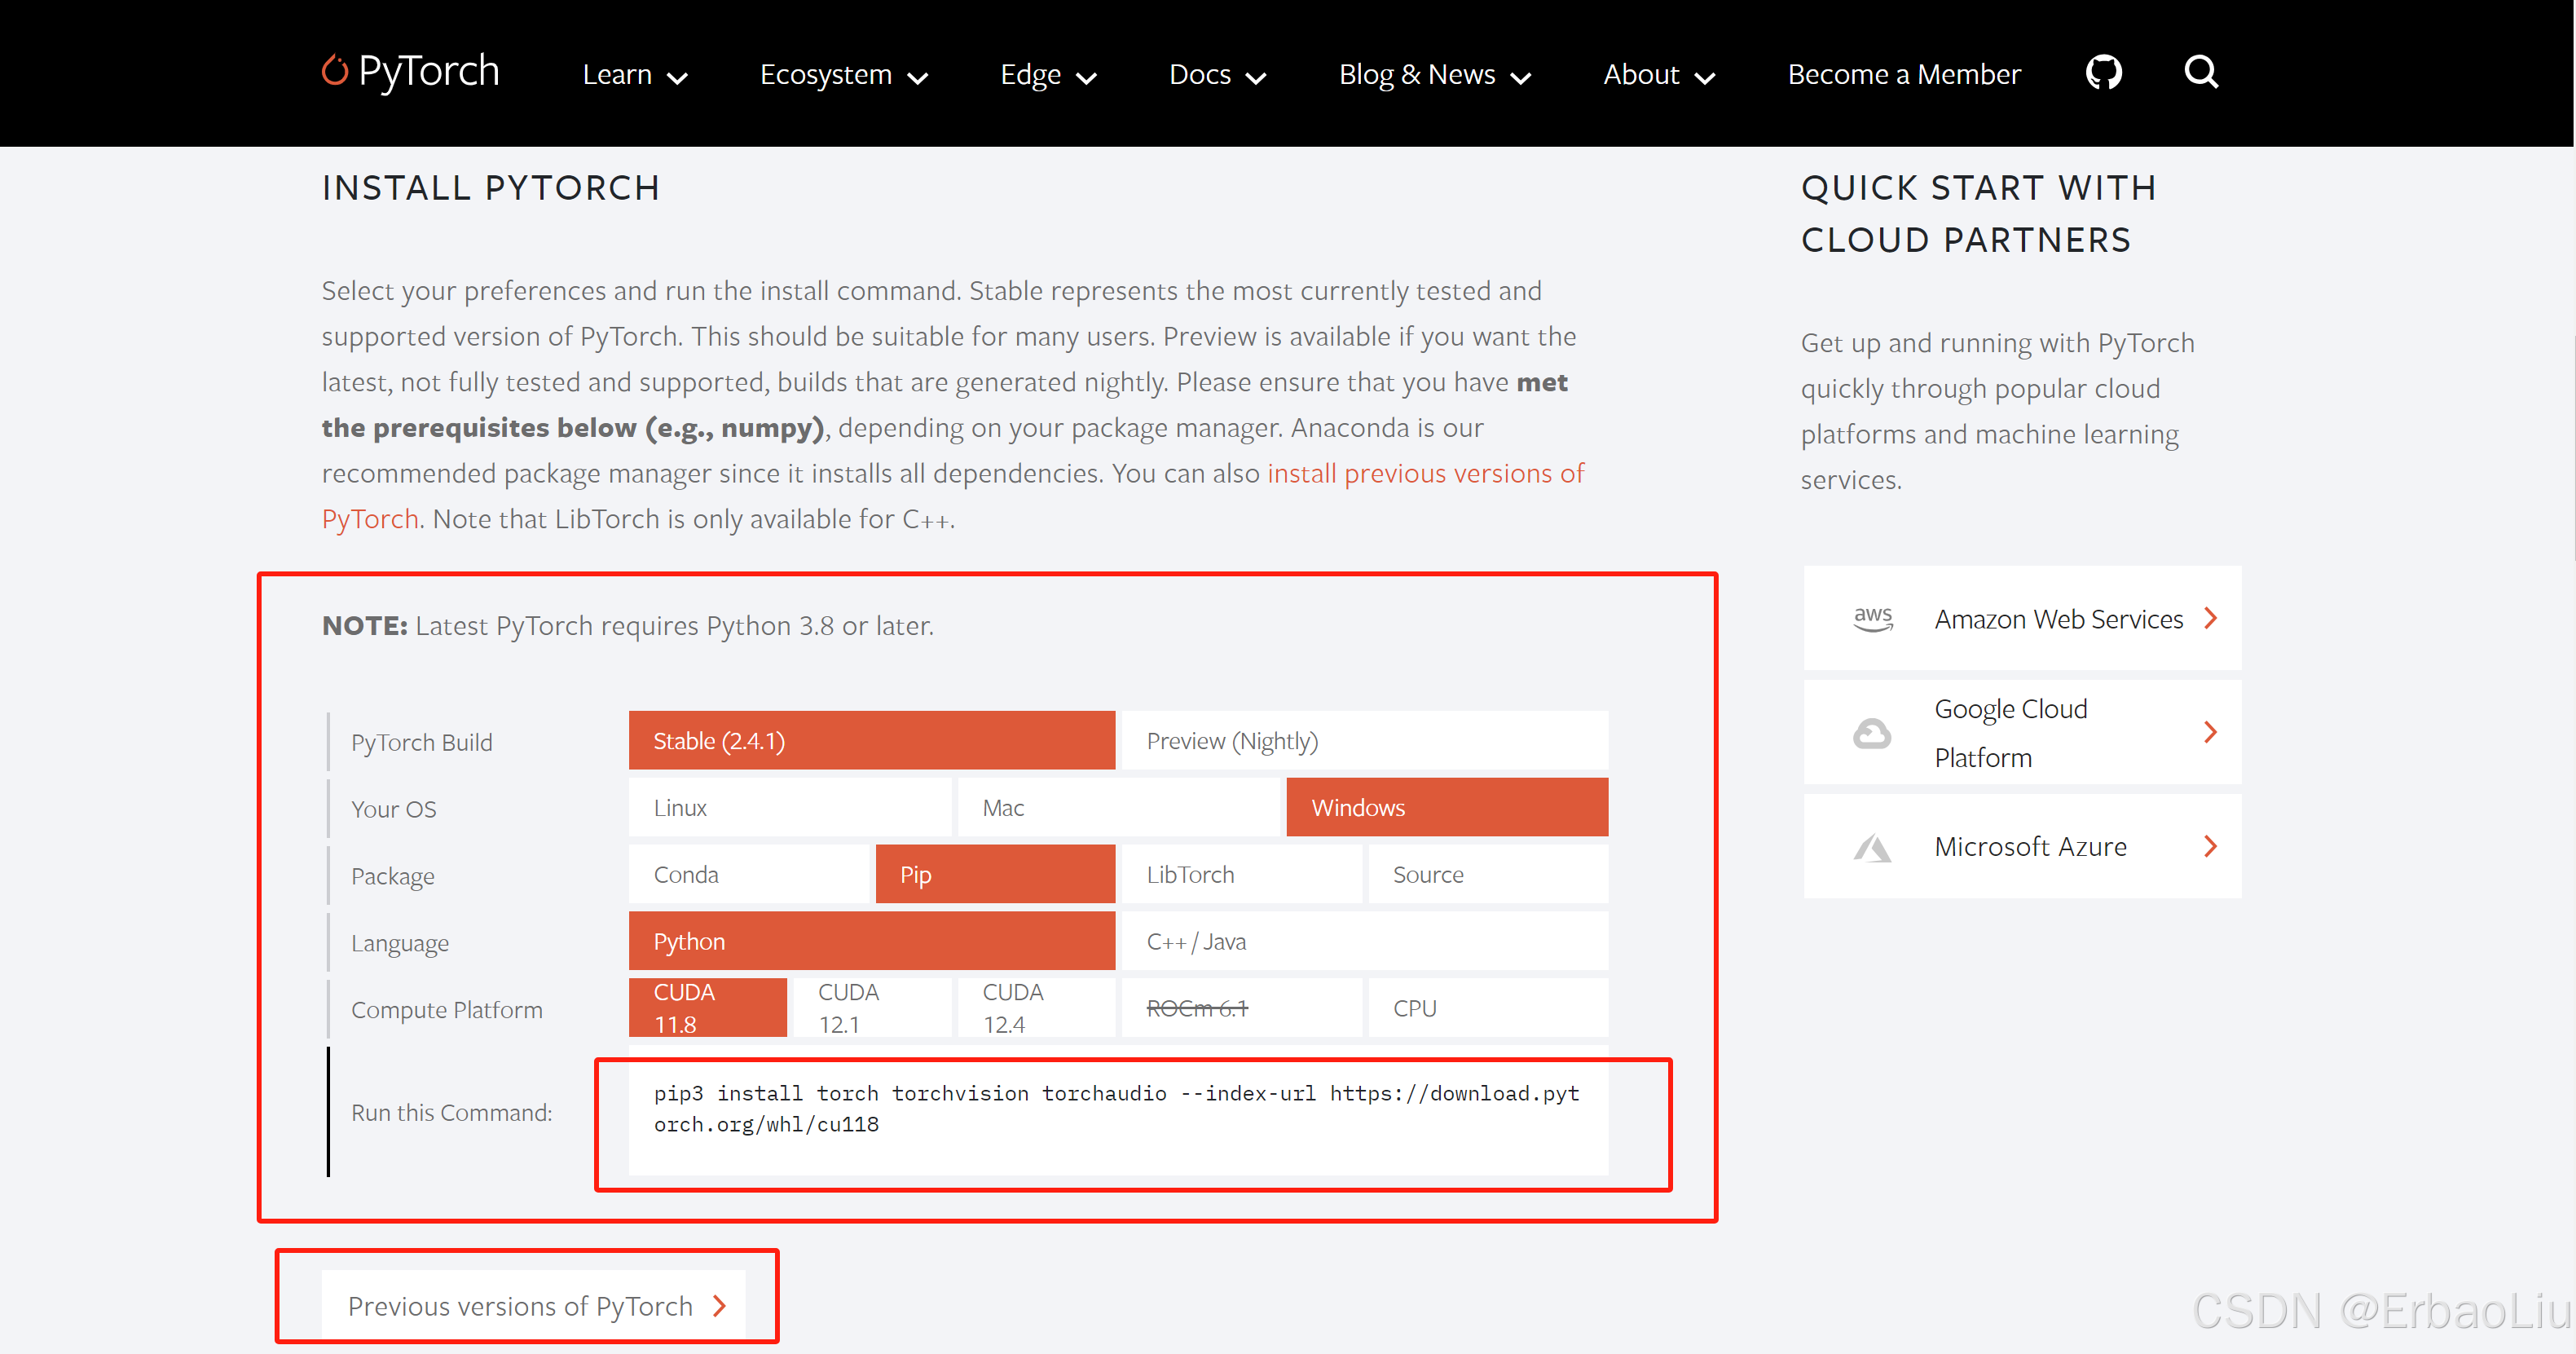Image resolution: width=2576 pixels, height=1354 pixels.
Task: Select C++ / Java as the language
Action: point(1365,942)
